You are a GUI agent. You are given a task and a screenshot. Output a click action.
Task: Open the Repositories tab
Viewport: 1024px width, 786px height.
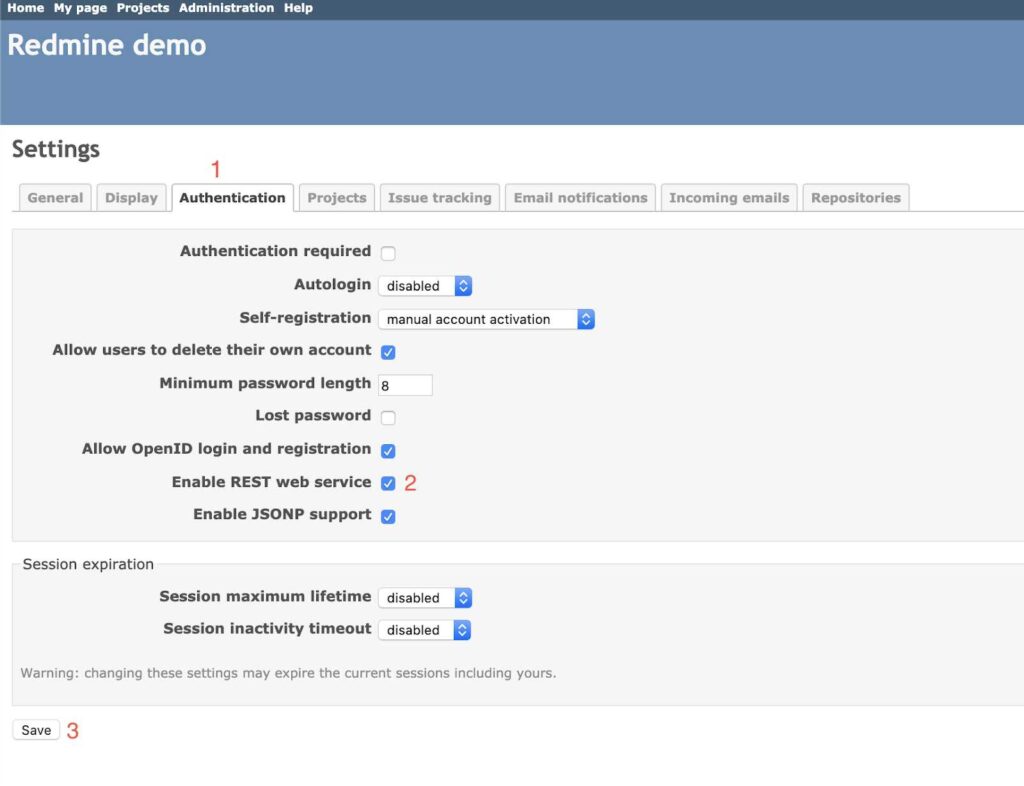856,197
